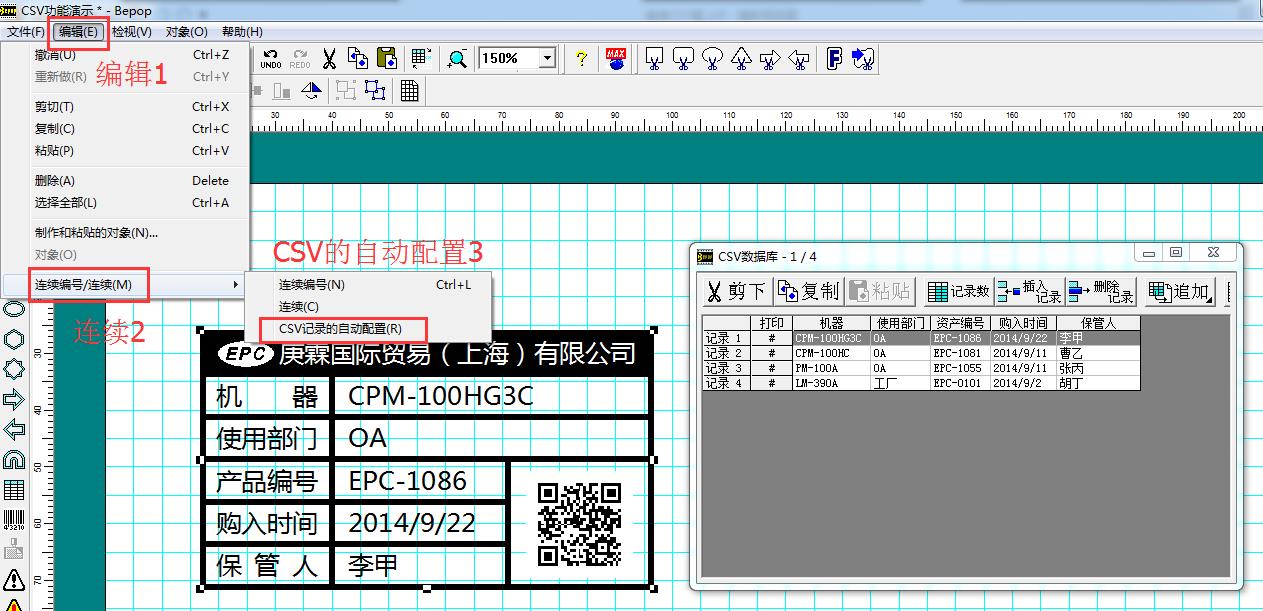Click the paste clipboard icon in main toolbar
The height and width of the screenshot is (611, 1263).
(387, 59)
